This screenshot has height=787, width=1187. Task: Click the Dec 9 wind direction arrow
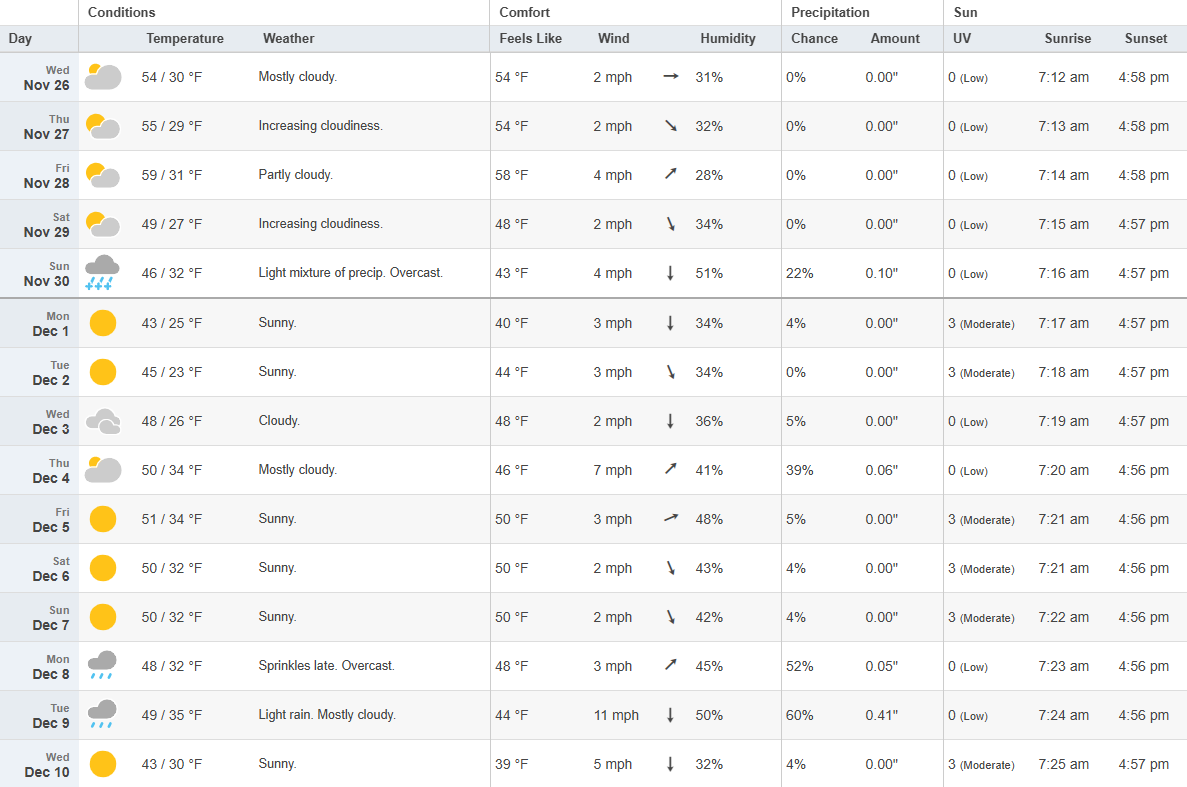click(x=671, y=715)
